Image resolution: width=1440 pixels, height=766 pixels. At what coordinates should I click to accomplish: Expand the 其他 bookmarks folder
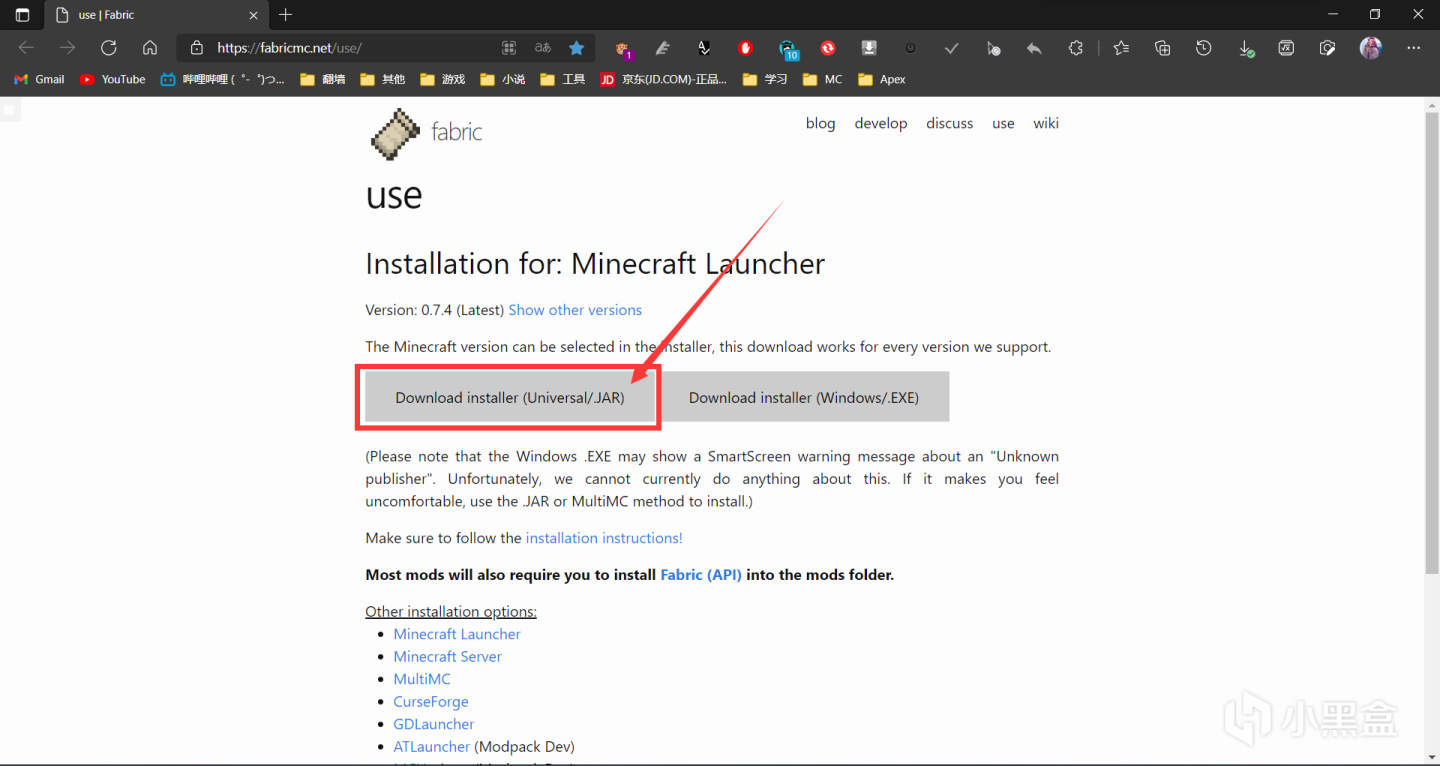tap(382, 79)
